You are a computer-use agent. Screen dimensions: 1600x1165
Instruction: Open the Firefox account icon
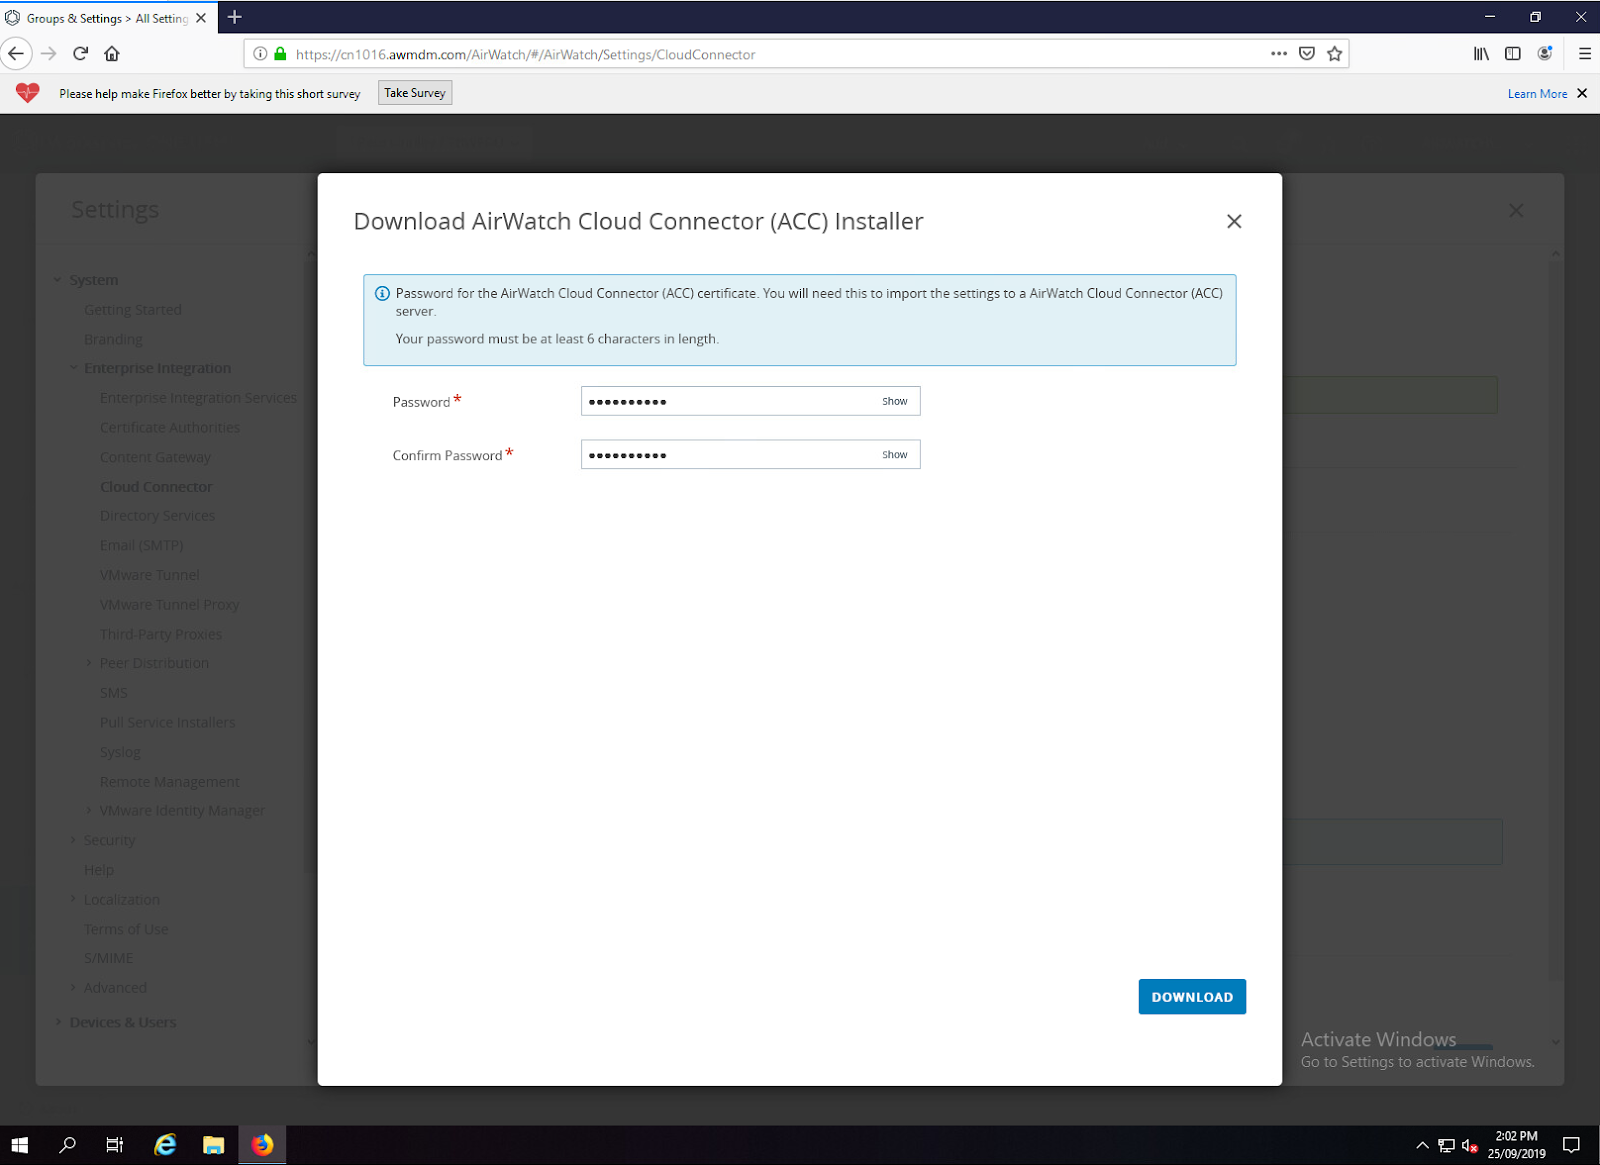coord(1545,54)
